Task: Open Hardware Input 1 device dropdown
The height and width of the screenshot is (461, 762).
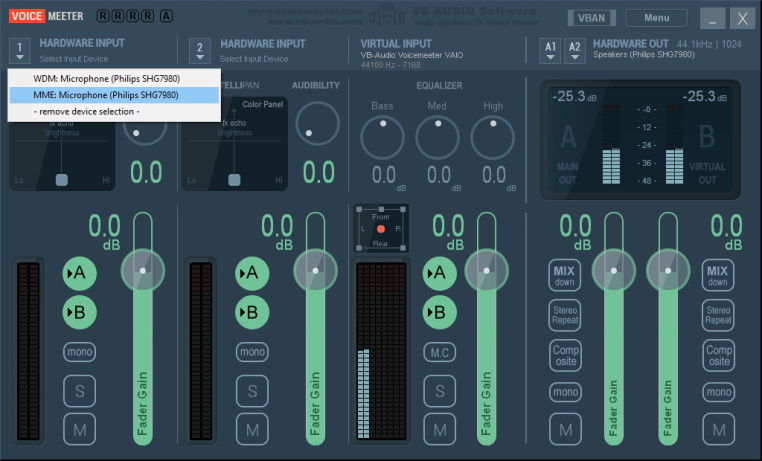Action: [x=19, y=51]
